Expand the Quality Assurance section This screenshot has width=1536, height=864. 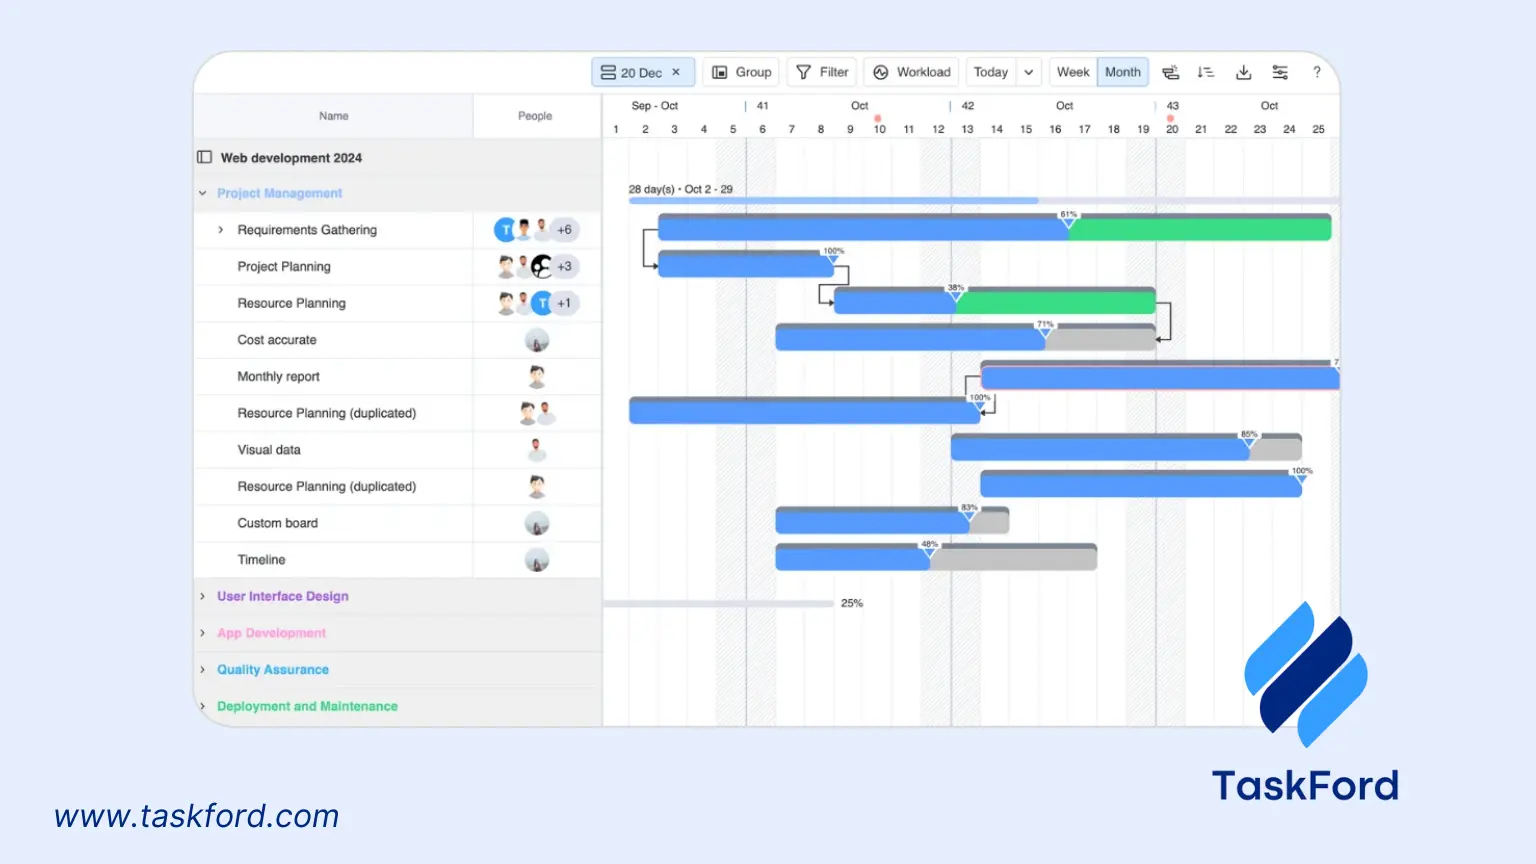coord(201,669)
